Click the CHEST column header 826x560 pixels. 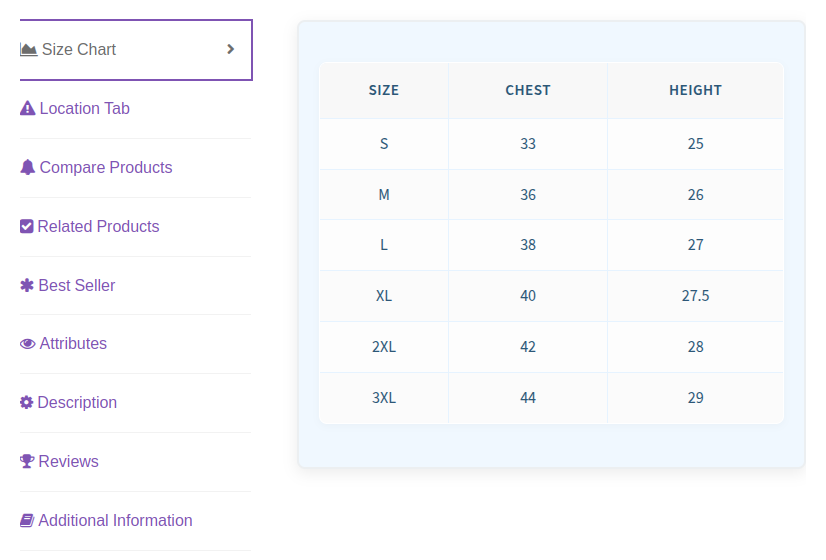[528, 90]
